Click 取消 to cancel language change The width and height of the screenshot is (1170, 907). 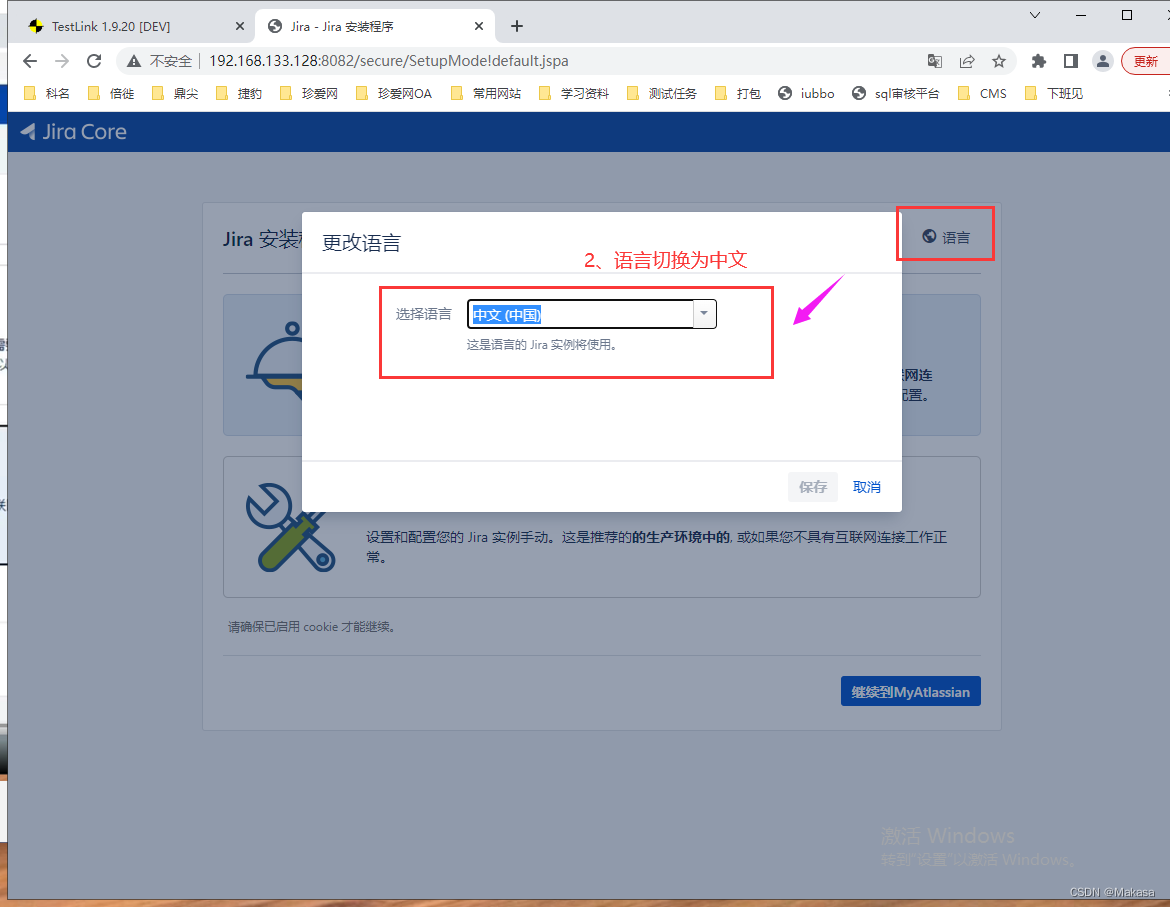tap(866, 487)
